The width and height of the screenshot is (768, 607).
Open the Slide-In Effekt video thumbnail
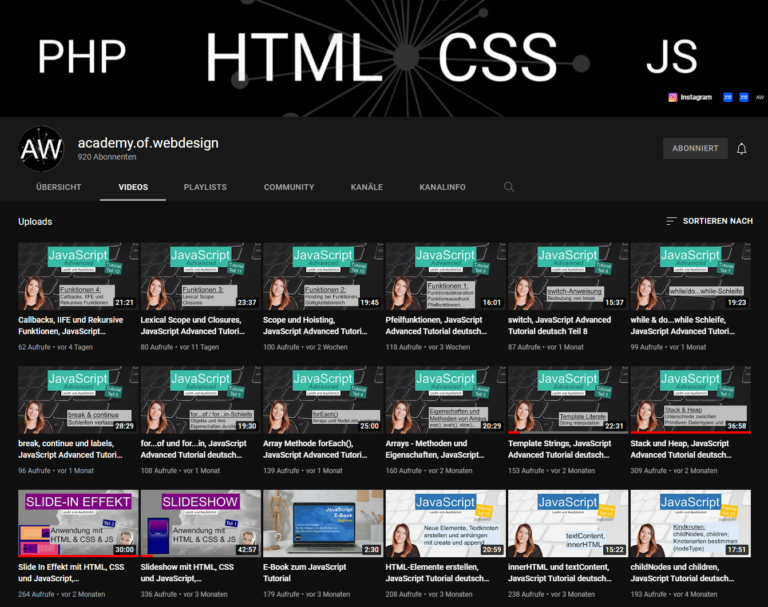coord(78,522)
